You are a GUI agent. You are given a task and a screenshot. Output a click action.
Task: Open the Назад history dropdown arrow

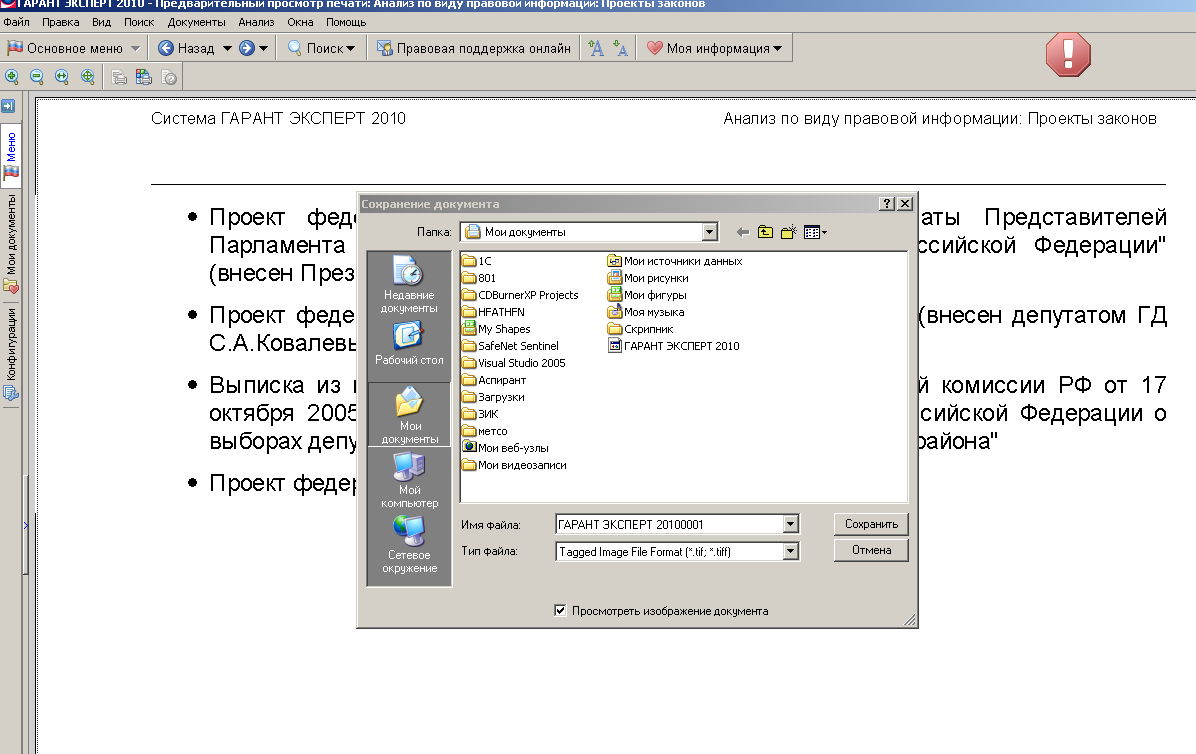tap(227, 48)
